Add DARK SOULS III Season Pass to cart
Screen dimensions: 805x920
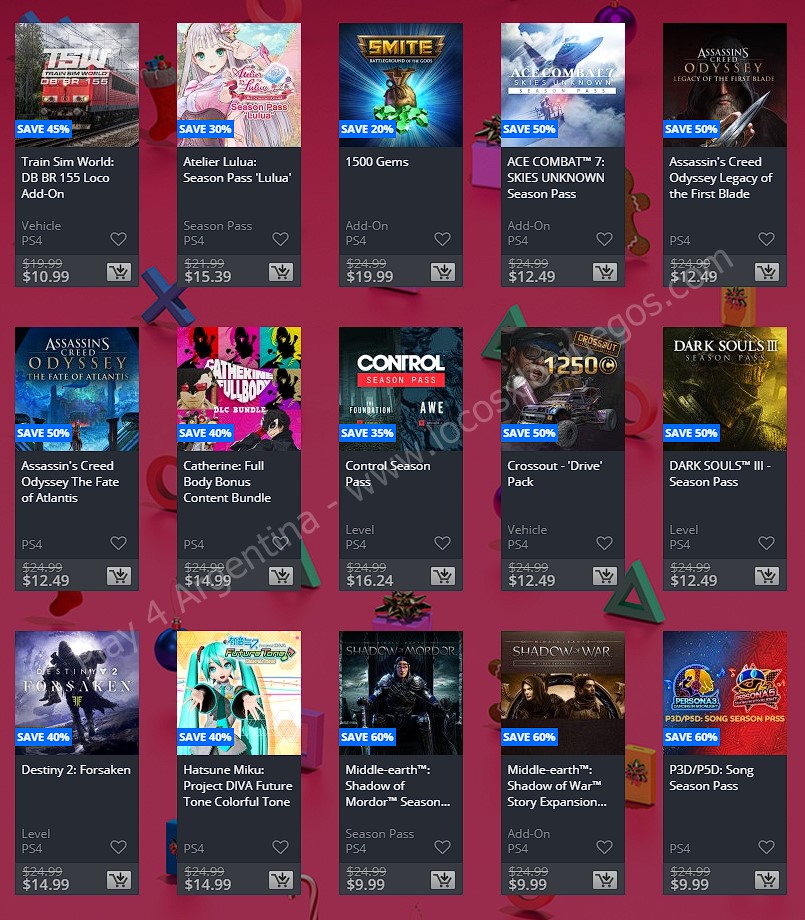pyautogui.click(x=766, y=576)
